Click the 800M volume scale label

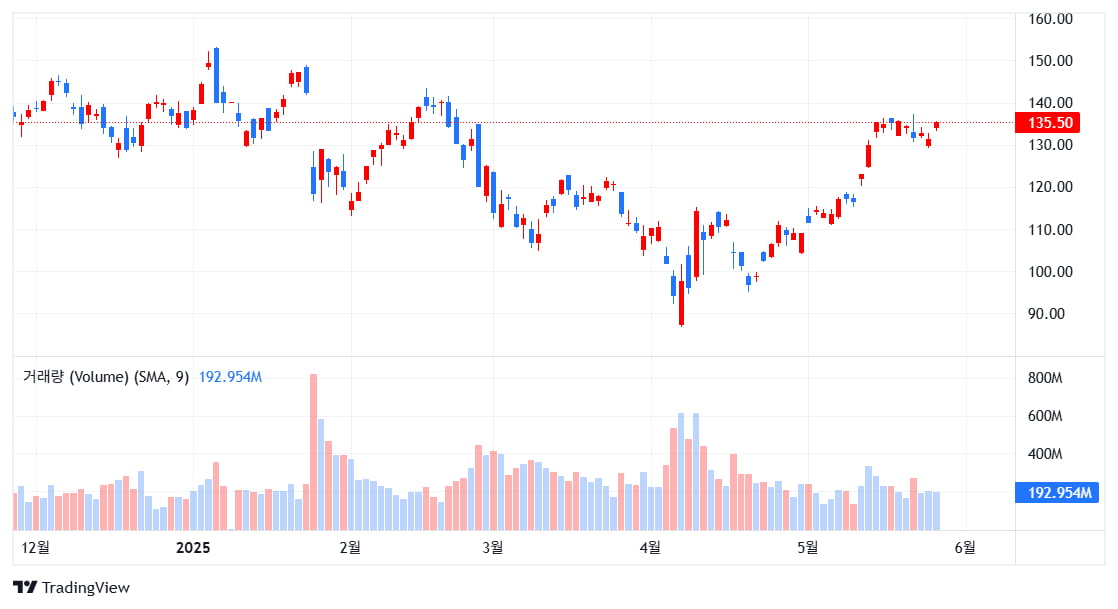(1045, 378)
